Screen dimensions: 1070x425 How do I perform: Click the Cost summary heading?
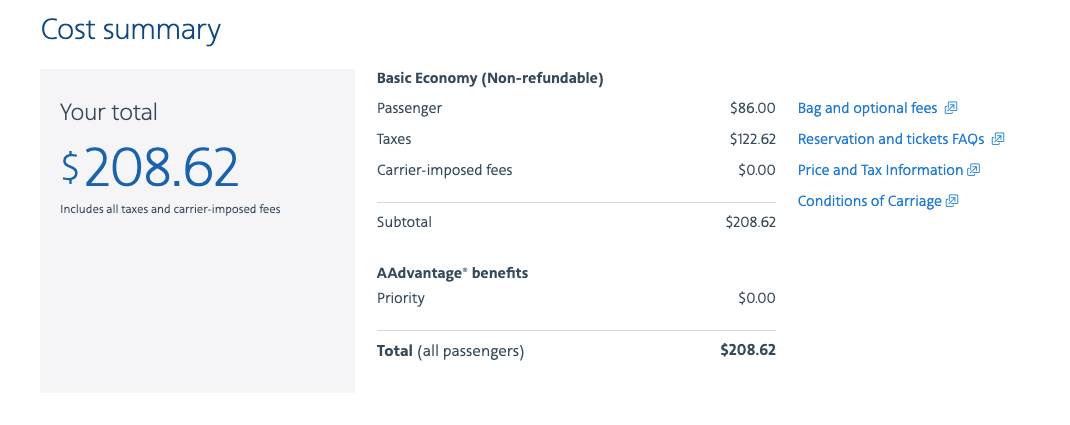tap(130, 30)
